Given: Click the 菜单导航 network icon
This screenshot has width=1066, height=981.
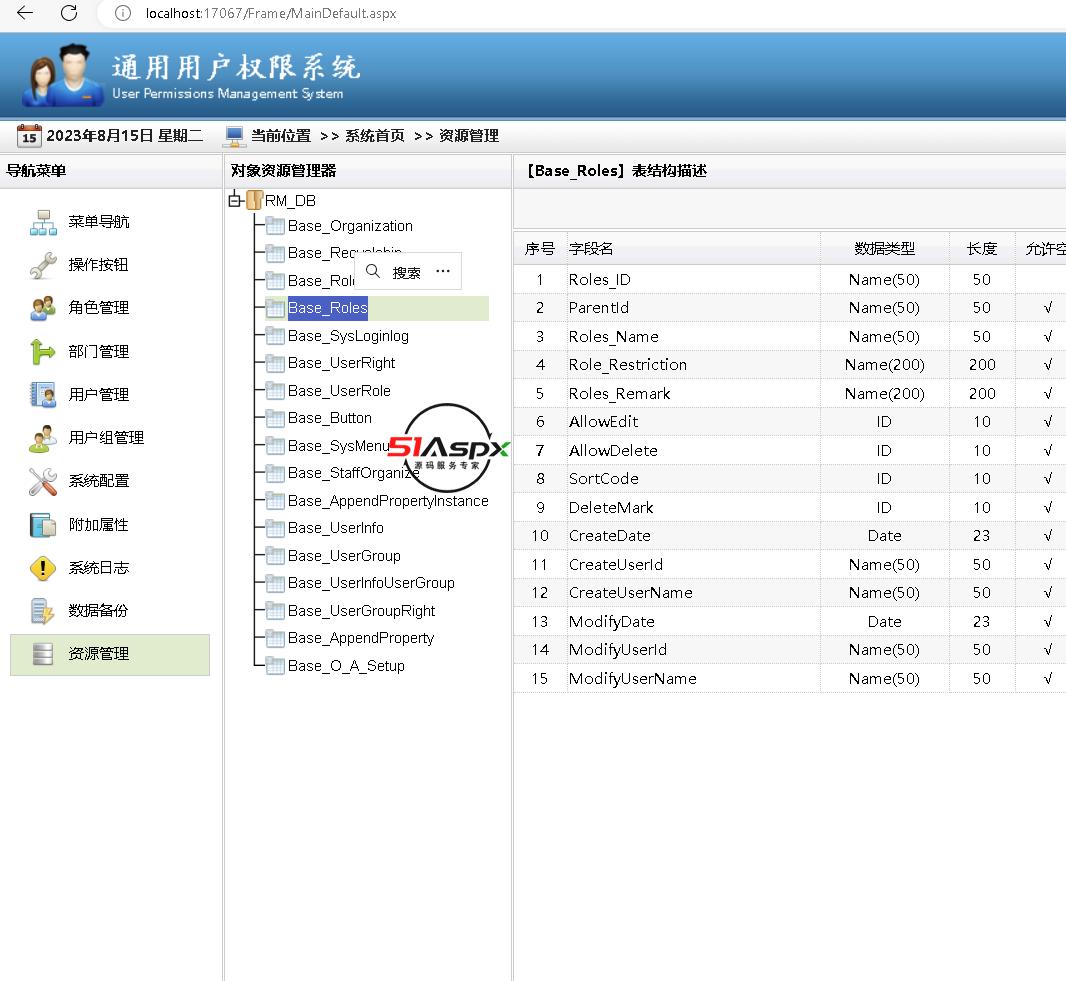Looking at the screenshot, I should point(44,222).
